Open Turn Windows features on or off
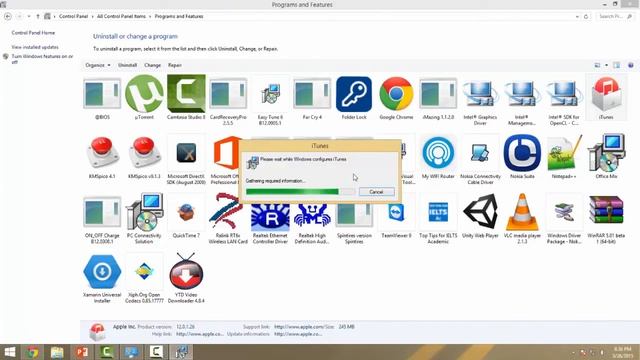 pos(42,59)
